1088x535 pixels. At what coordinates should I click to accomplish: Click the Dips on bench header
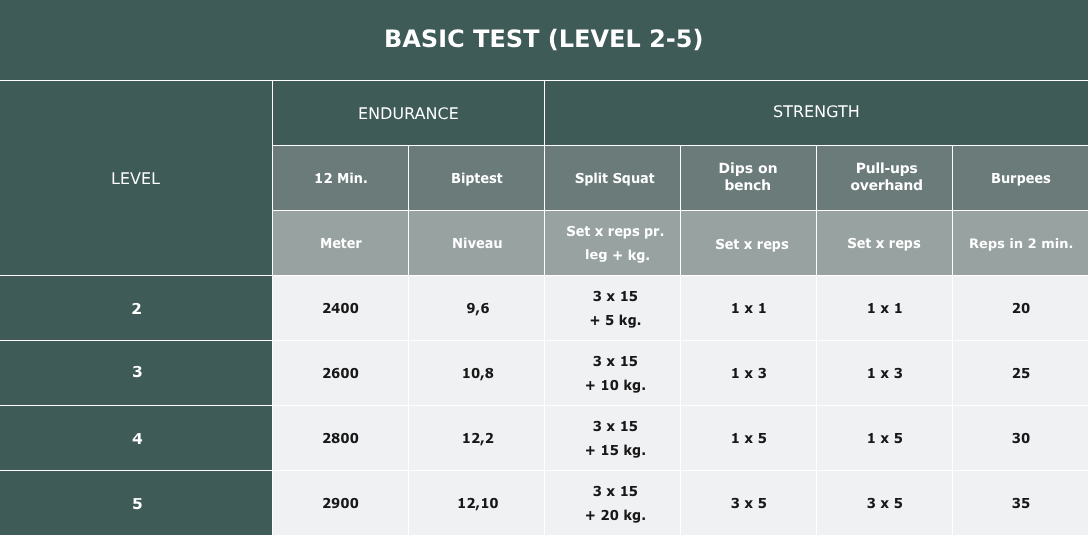[748, 177]
